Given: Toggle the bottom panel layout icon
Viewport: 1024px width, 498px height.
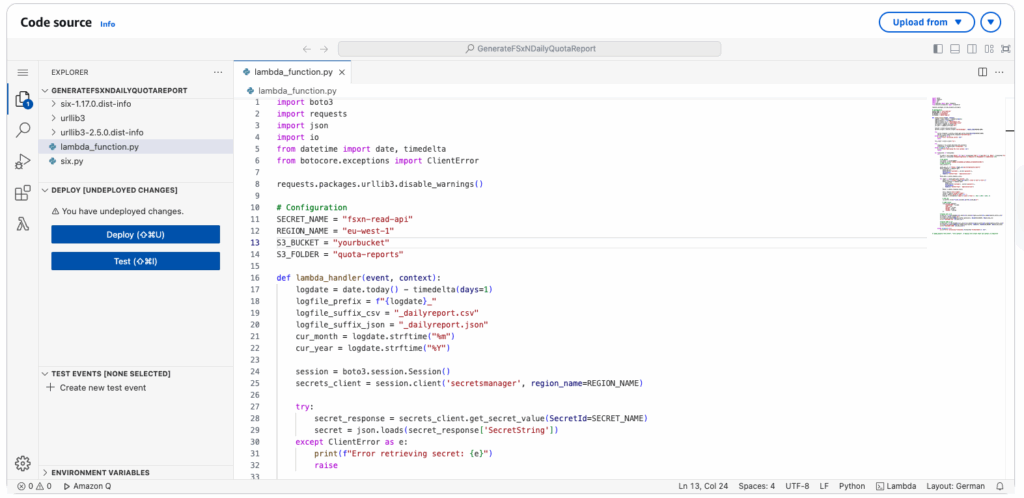Looking at the screenshot, I should (955, 49).
